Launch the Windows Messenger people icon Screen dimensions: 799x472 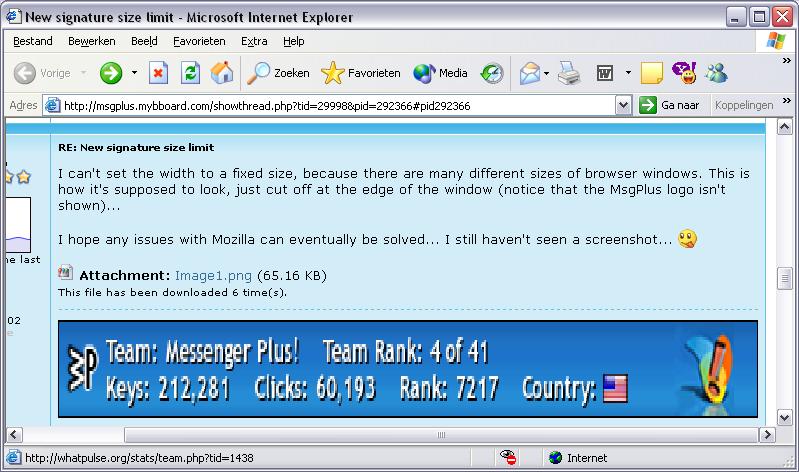pyautogui.click(x=716, y=73)
